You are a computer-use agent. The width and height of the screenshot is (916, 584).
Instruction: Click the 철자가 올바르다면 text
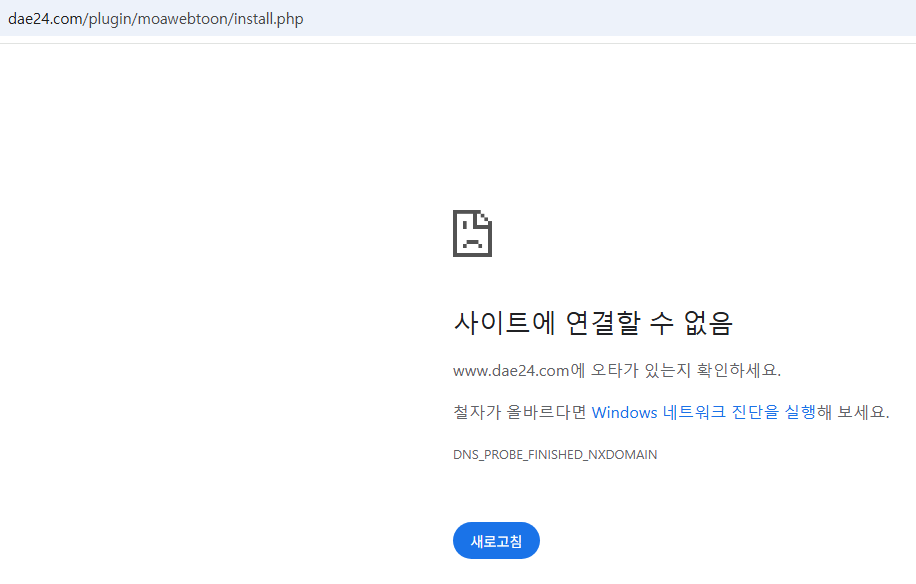(x=520, y=412)
